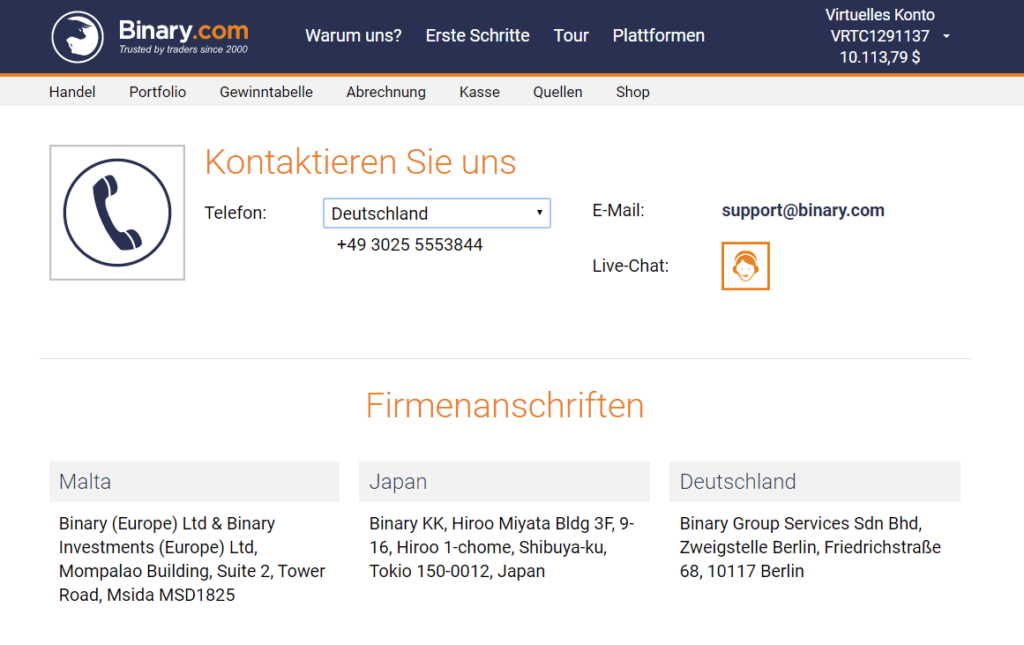Click phone number +49 3025 5553844

pos(409,245)
